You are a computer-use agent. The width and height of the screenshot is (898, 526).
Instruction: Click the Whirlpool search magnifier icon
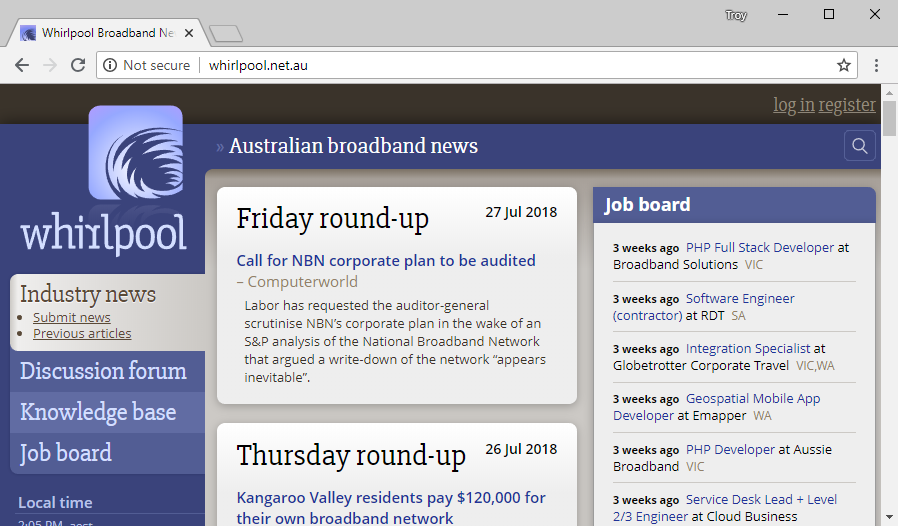coord(860,146)
